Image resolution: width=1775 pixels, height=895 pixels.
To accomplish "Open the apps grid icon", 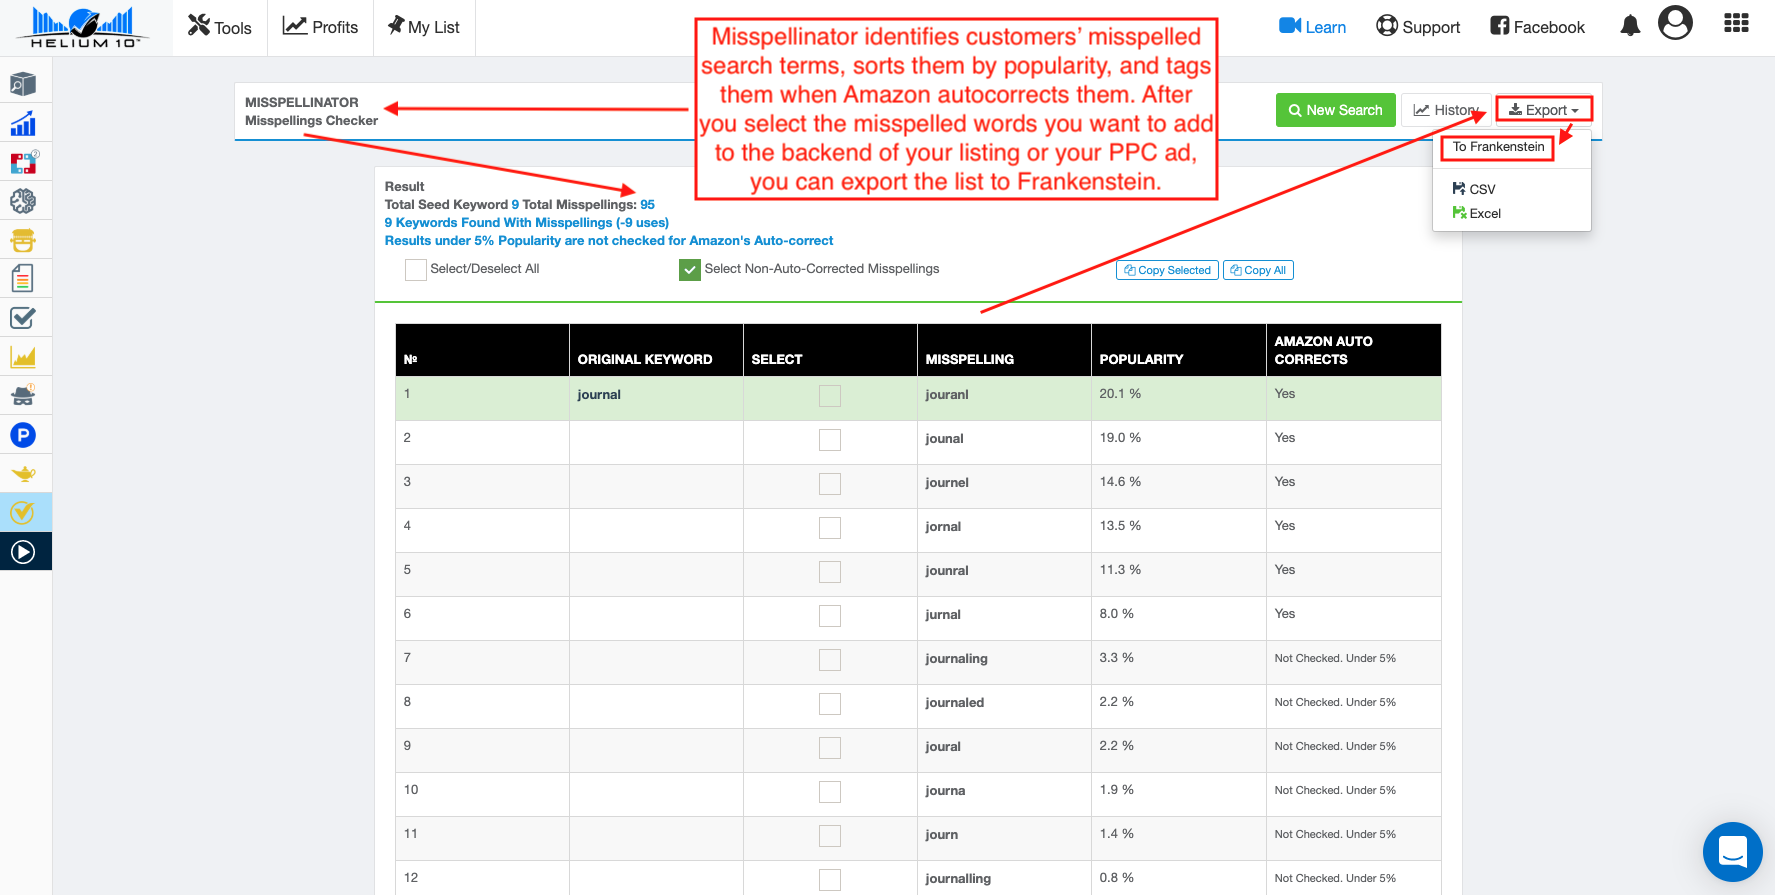I will (x=1736, y=23).
